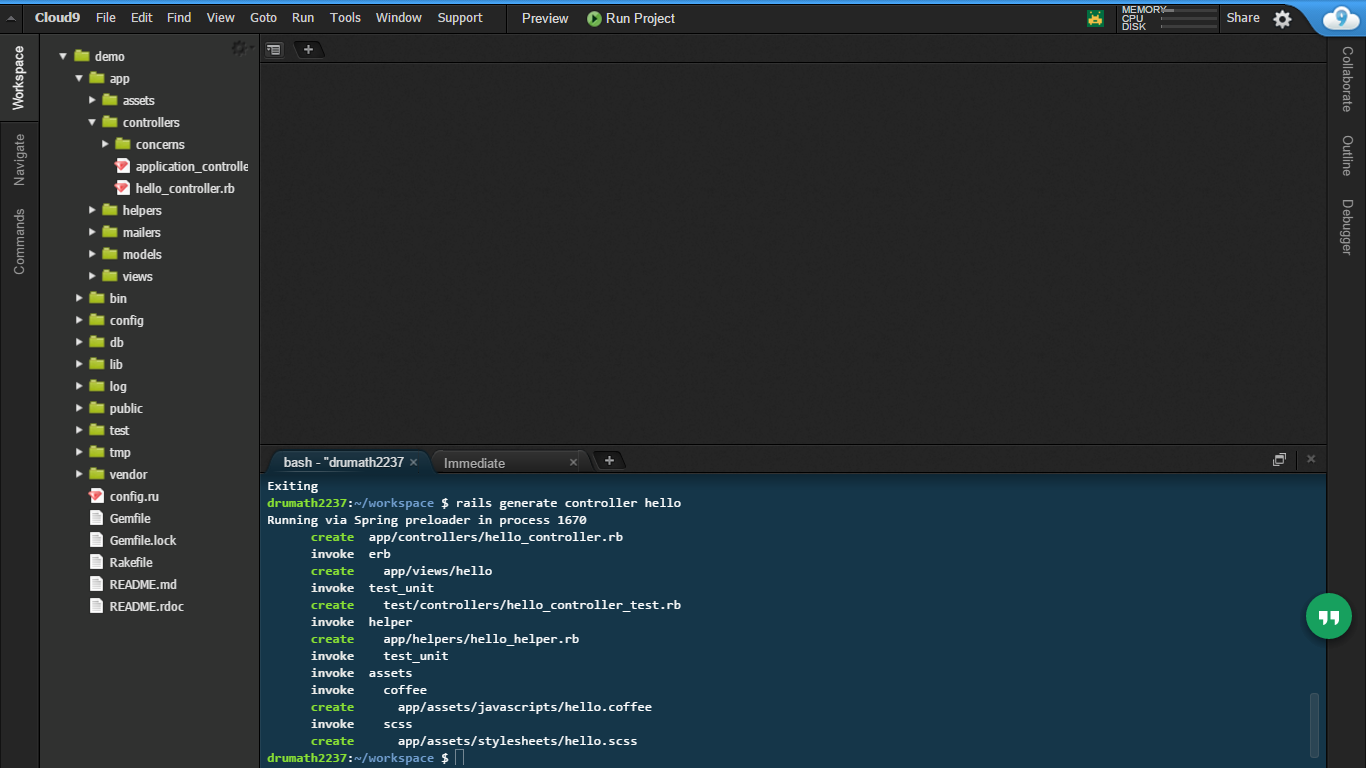
Task: Click the terminal vertical scrollbar
Action: click(1314, 724)
